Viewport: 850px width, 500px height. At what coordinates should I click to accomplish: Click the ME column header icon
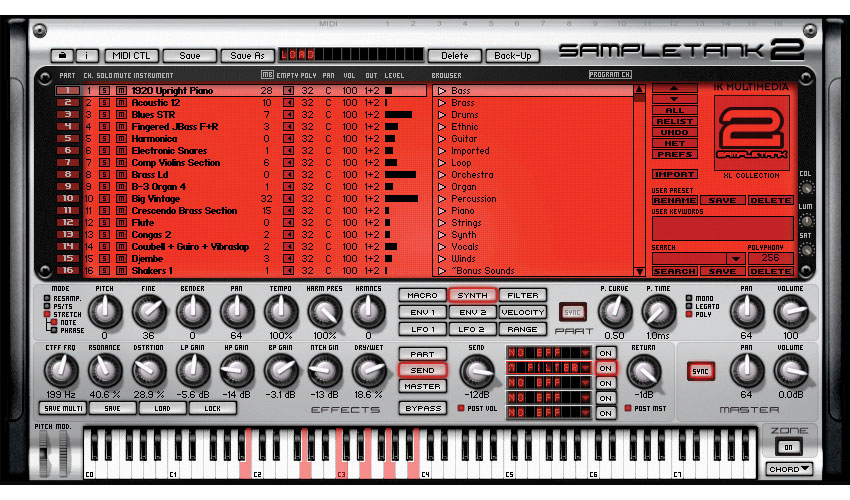267,74
